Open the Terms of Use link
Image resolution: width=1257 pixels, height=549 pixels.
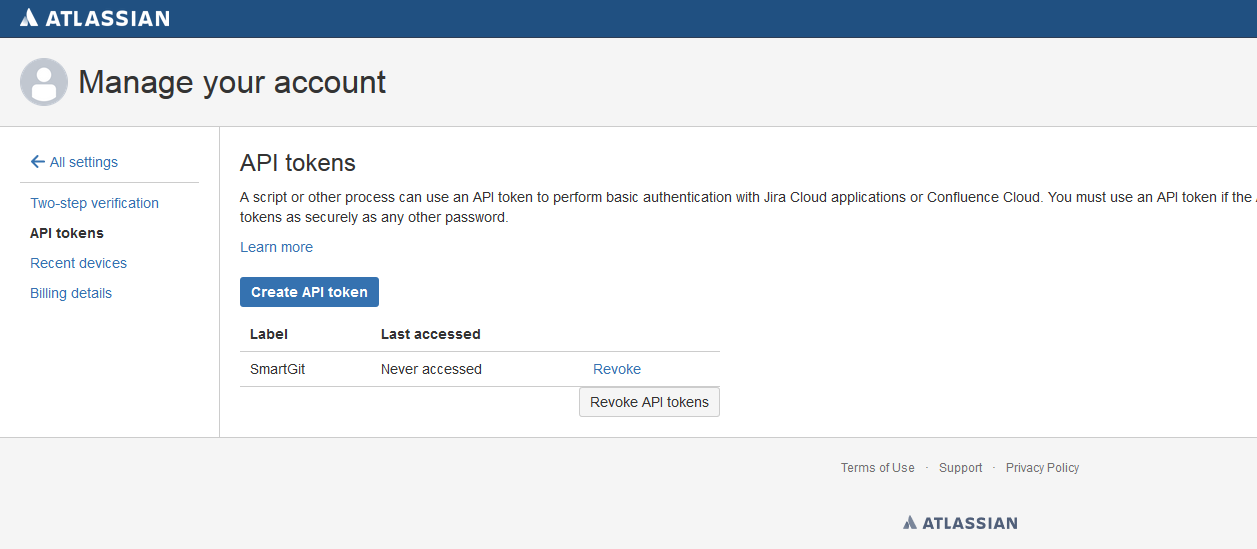pyautogui.click(x=877, y=468)
